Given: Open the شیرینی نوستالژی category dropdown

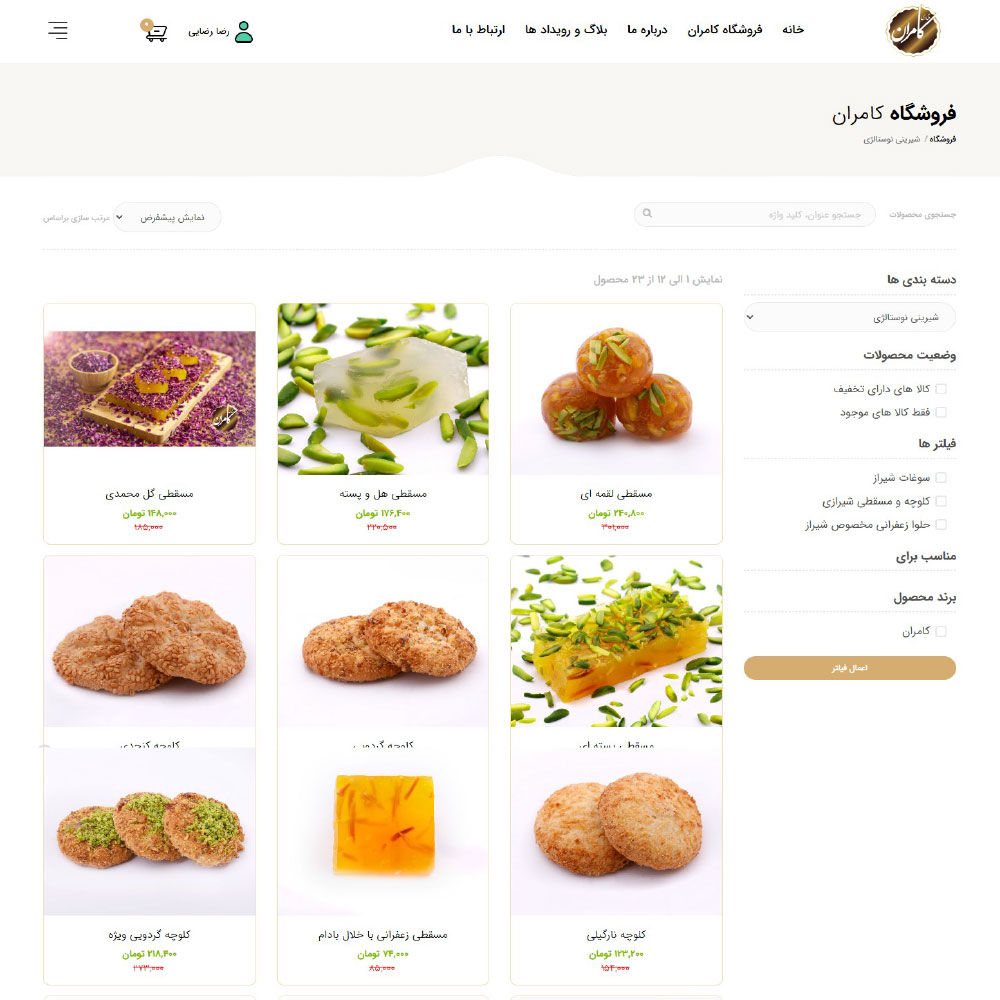Looking at the screenshot, I should 849,317.
